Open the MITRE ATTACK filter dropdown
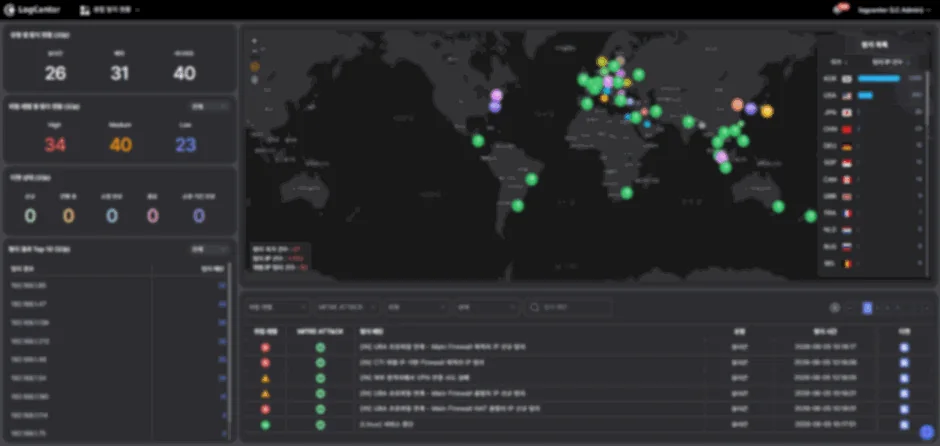 (348, 307)
